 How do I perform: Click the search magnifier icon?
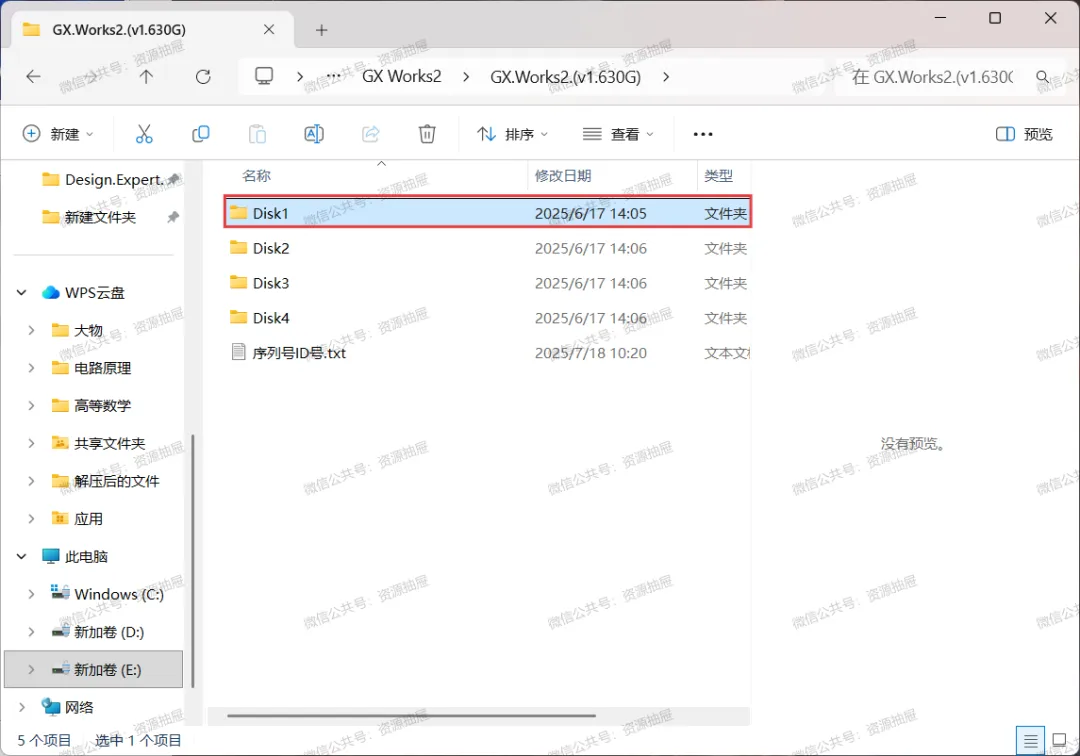pos(1043,76)
